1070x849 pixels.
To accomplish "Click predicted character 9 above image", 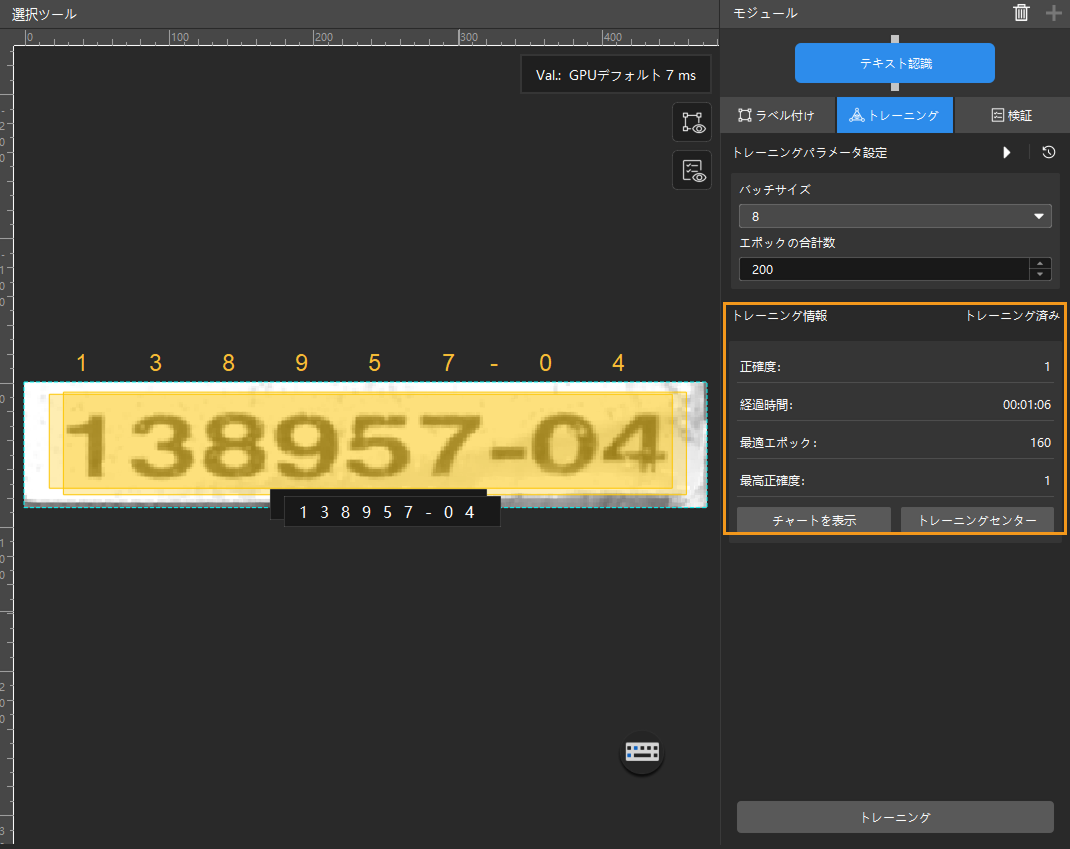I will (x=302, y=362).
